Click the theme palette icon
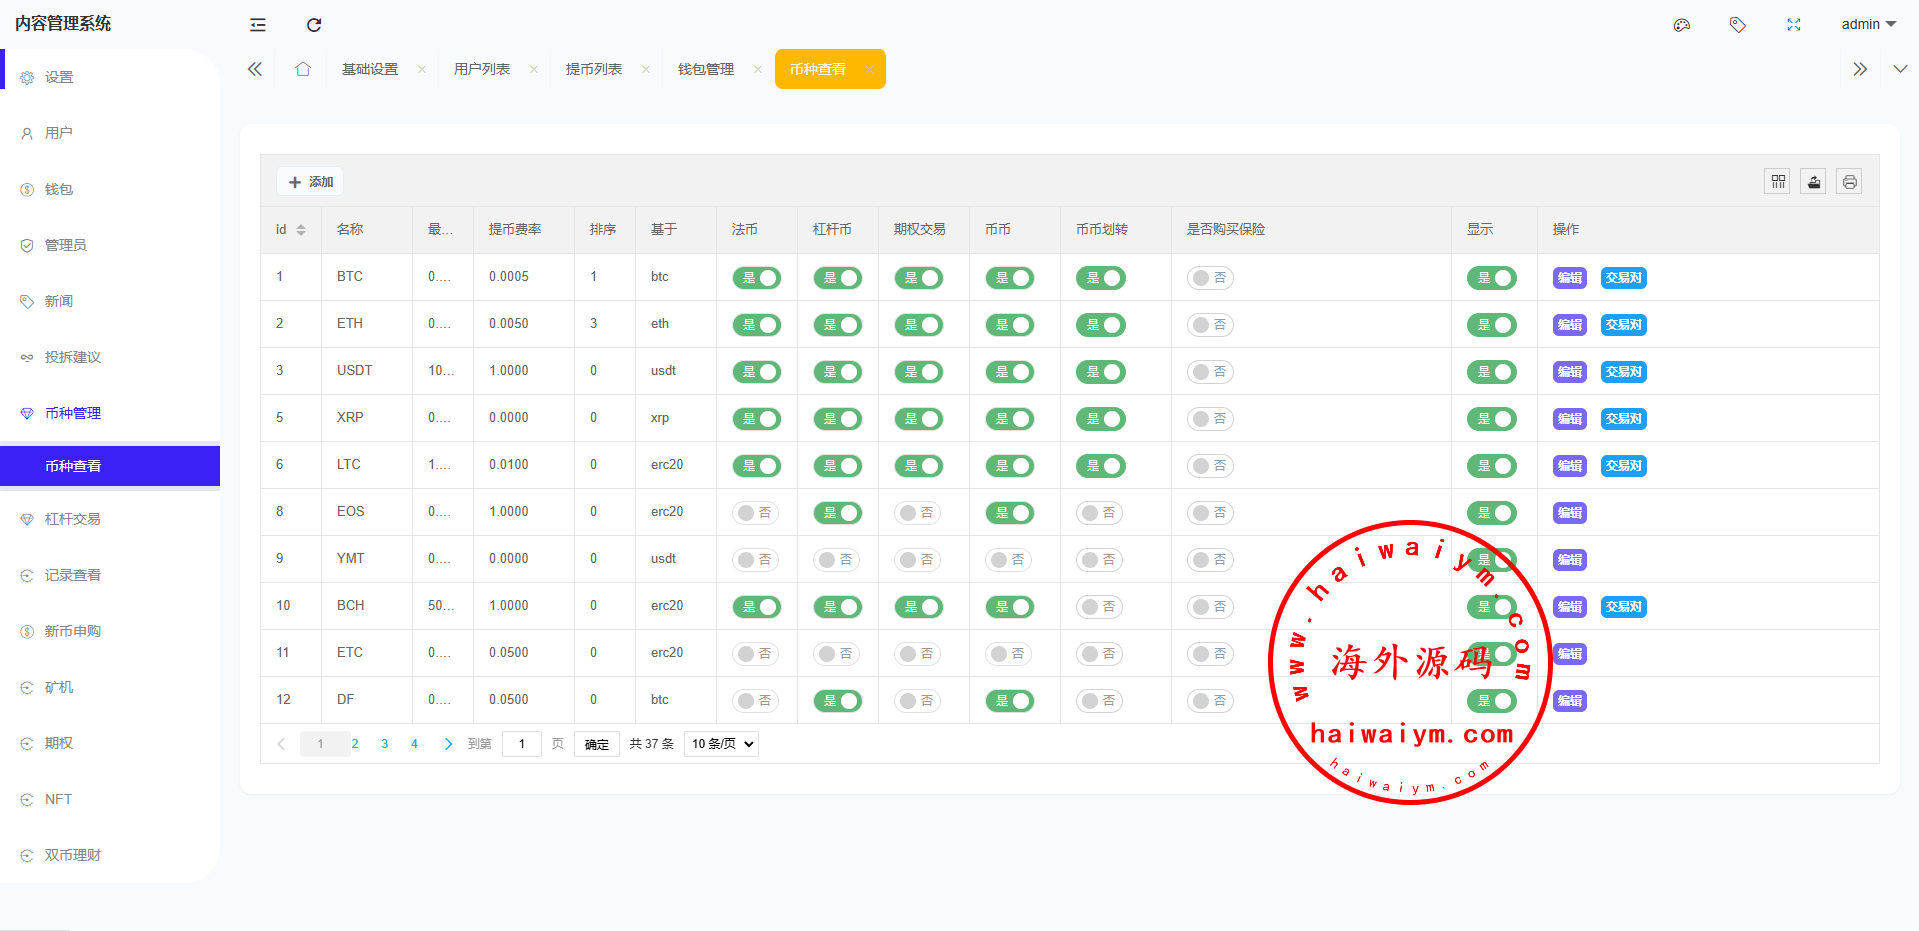1919x931 pixels. [x=1682, y=25]
